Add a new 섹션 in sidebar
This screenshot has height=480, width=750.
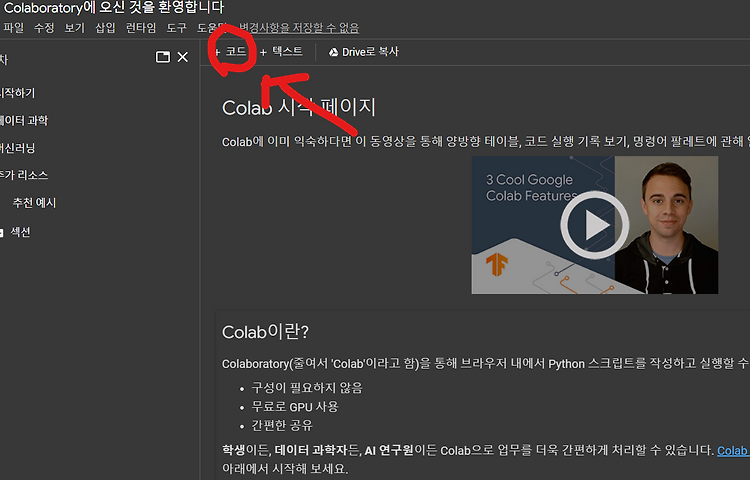pyautogui.click(x=15, y=232)
